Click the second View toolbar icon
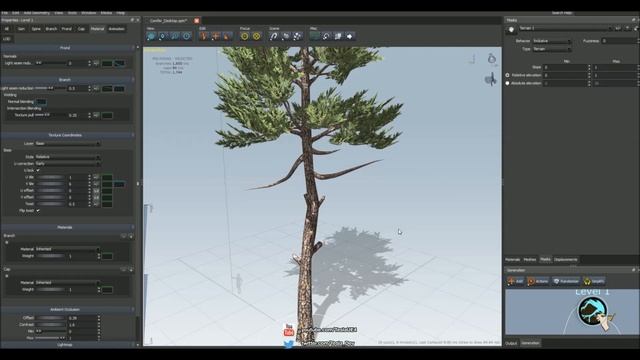The width and height of the screenshot is (640, 360). [163, 36]
